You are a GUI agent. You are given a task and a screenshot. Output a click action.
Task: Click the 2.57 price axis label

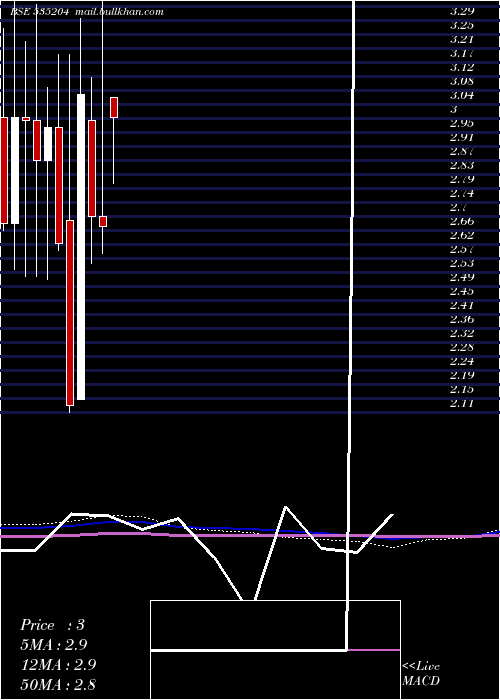462,249
